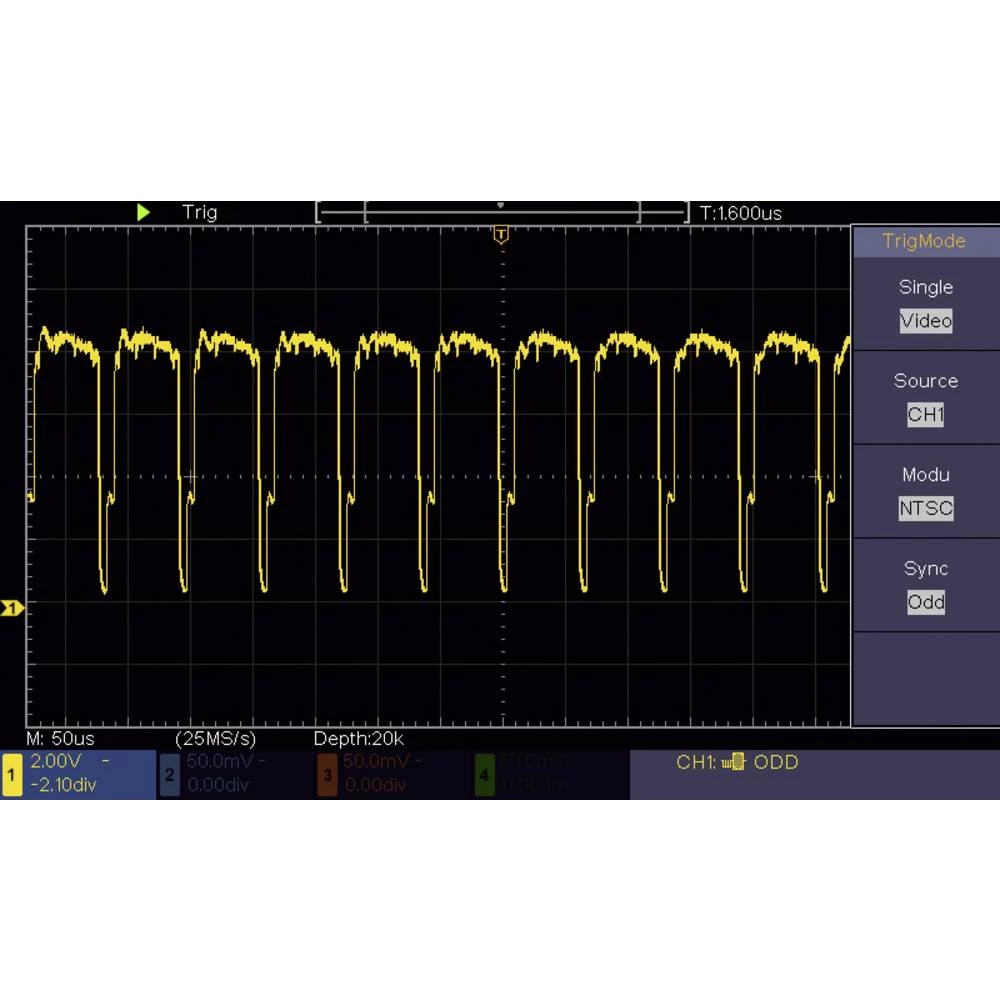Click the M: 50us timebase readout
1000x1000 pixels.
60,739
